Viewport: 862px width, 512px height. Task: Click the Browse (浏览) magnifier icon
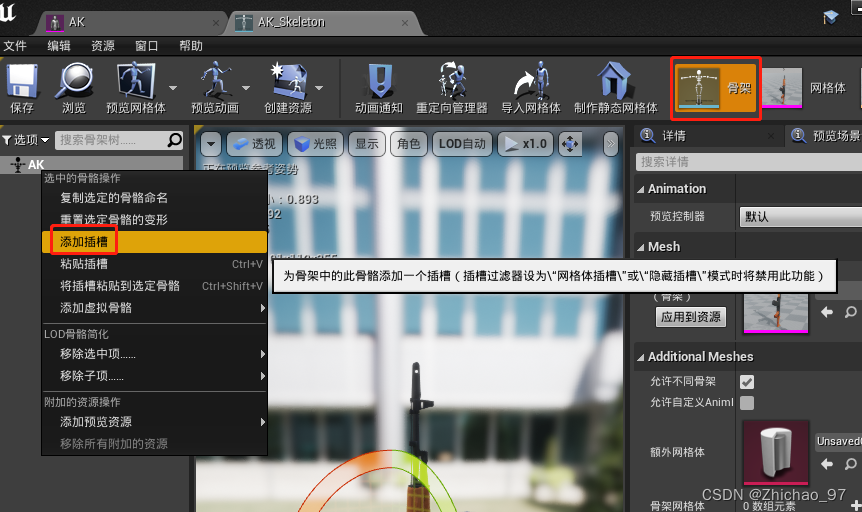tap(74, 81)
